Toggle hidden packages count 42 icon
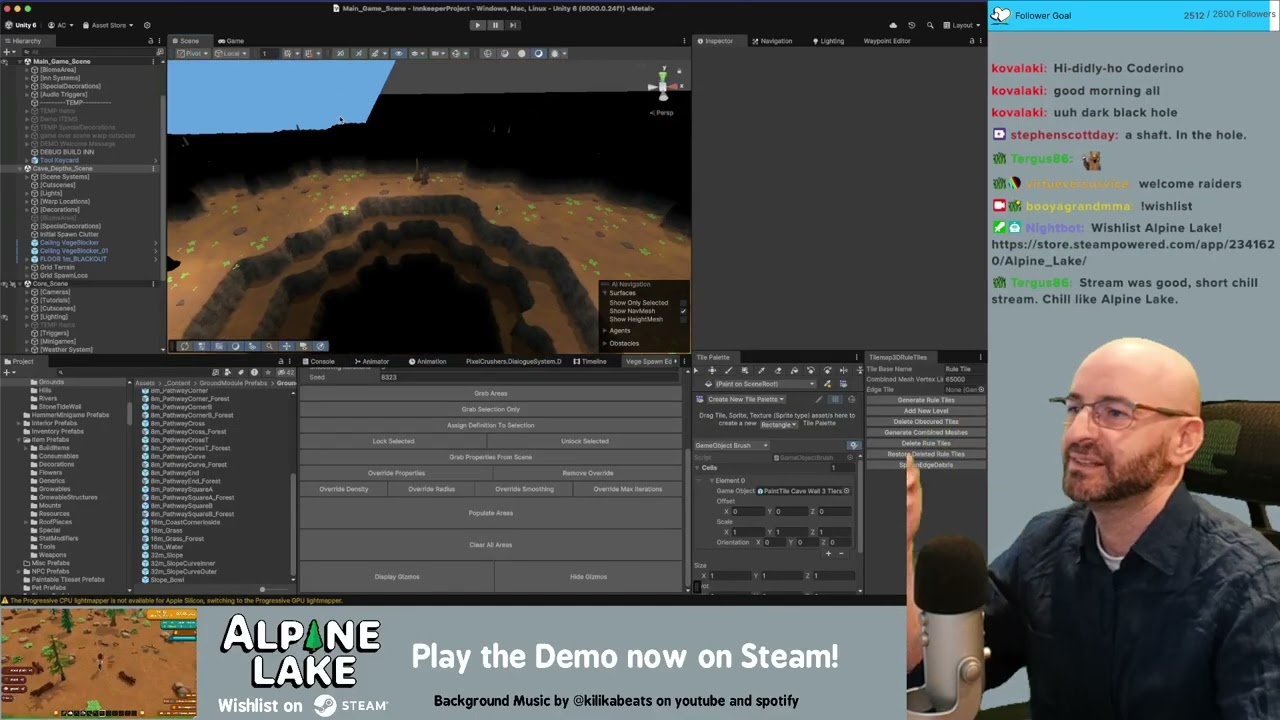 click(285, 372)
